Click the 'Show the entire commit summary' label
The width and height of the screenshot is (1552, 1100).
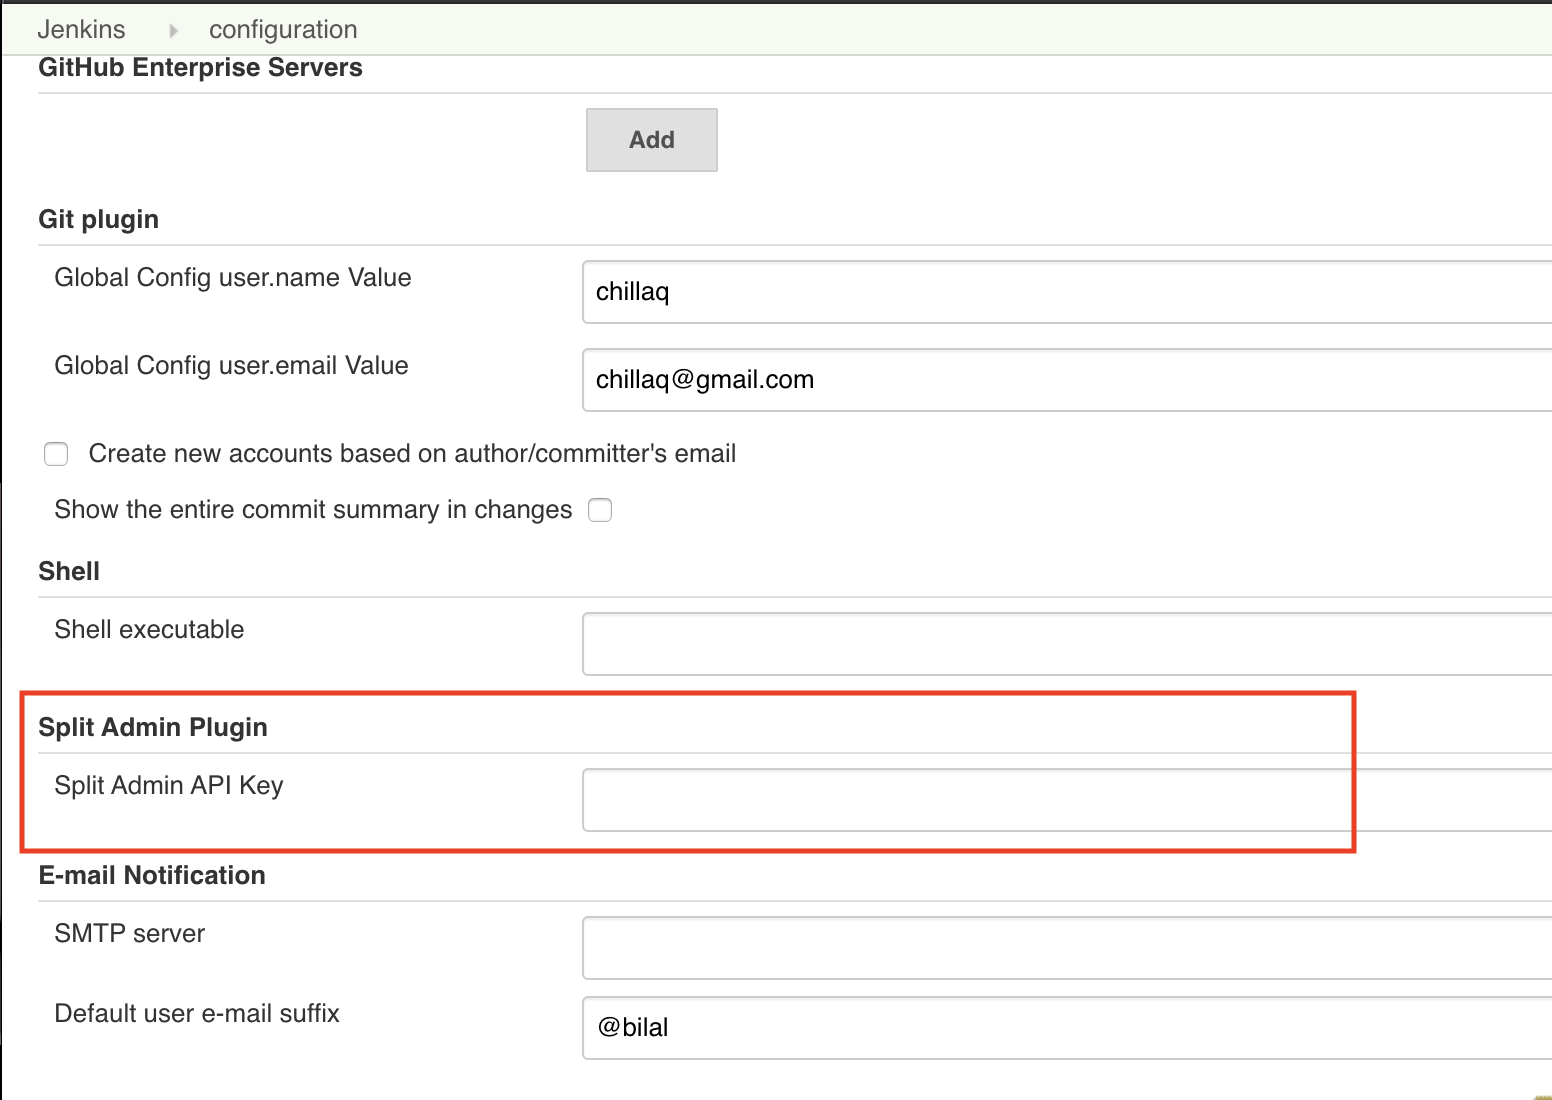313,510
